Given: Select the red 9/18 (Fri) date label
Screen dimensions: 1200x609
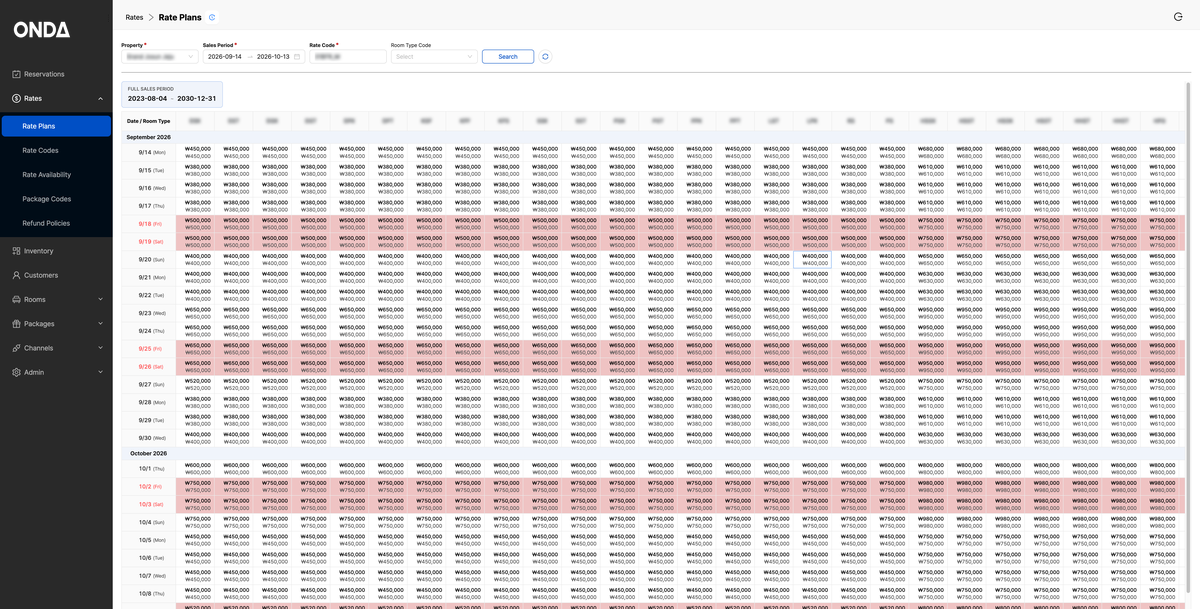Looking at the screenshot, I should tap(152, 224).
